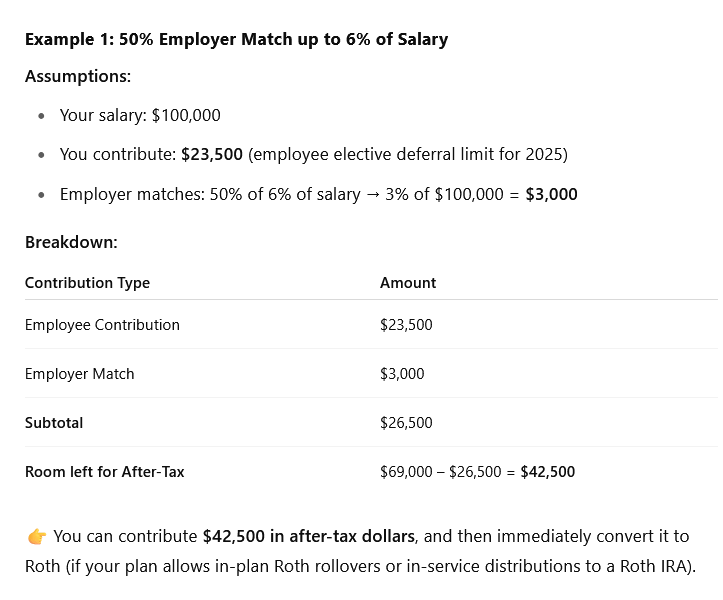Click the Contribution Type column header
The image size is (723, 600).
[87, 283]
